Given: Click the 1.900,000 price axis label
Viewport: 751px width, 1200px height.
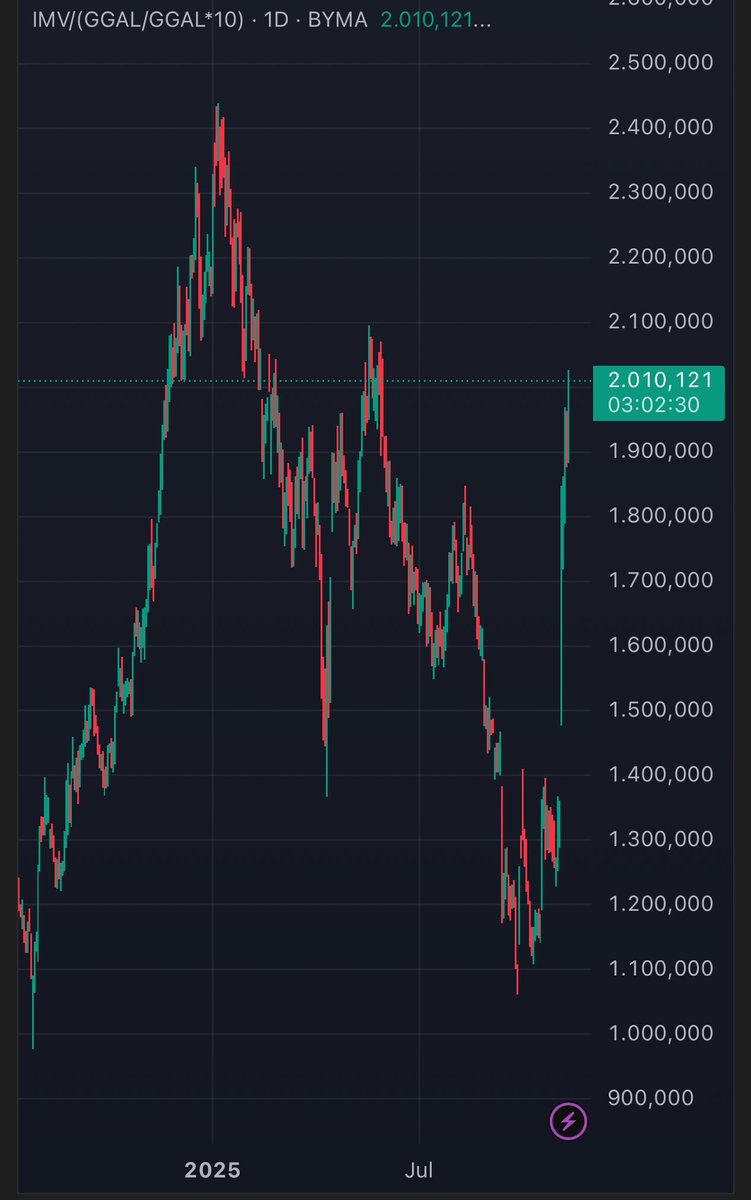Looking at the screenshot, I should click(x=661, y=450).
